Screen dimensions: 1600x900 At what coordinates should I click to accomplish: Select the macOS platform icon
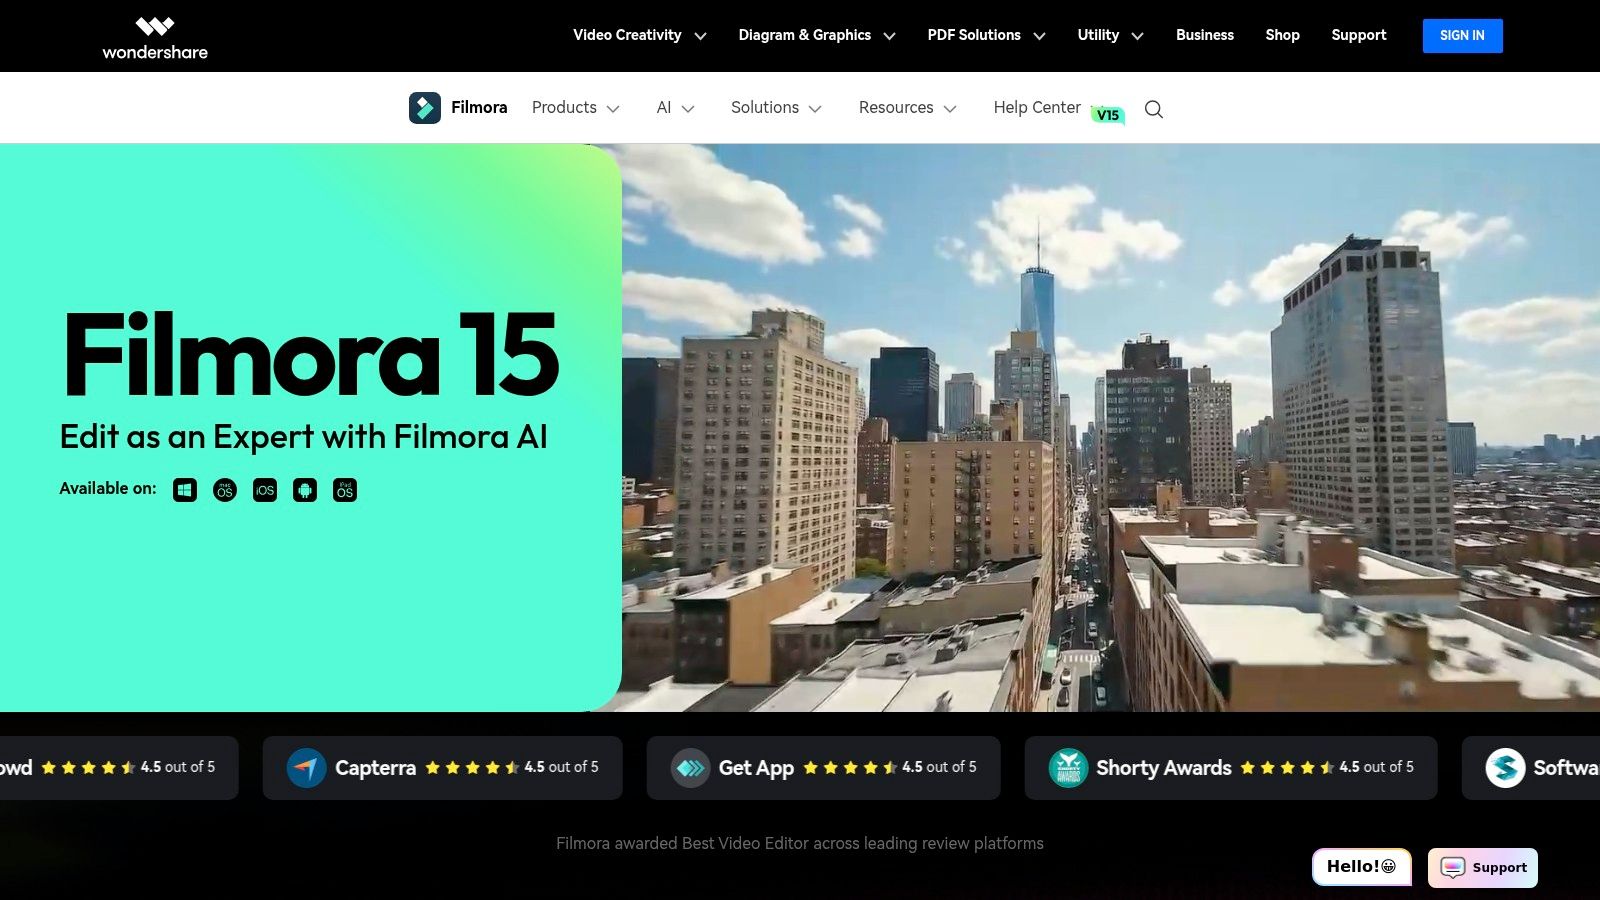(225, 490)
